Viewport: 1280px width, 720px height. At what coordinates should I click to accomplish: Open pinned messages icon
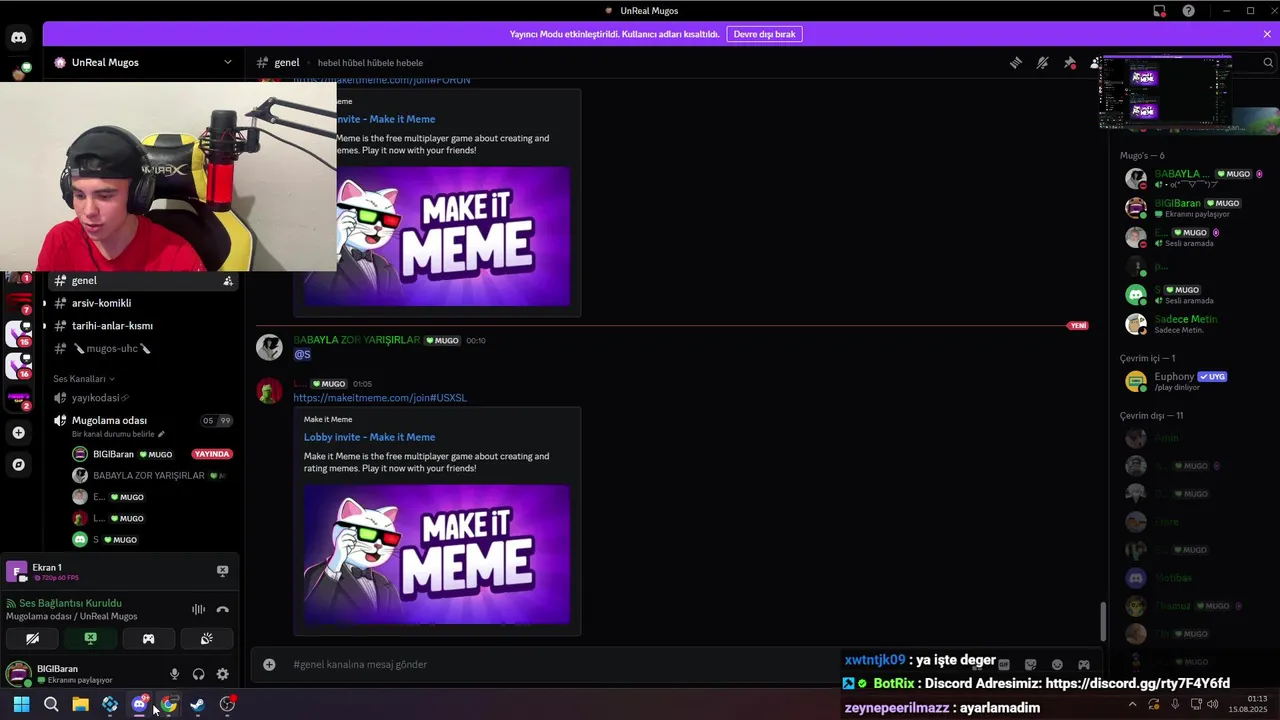[x=1070, y=62]
